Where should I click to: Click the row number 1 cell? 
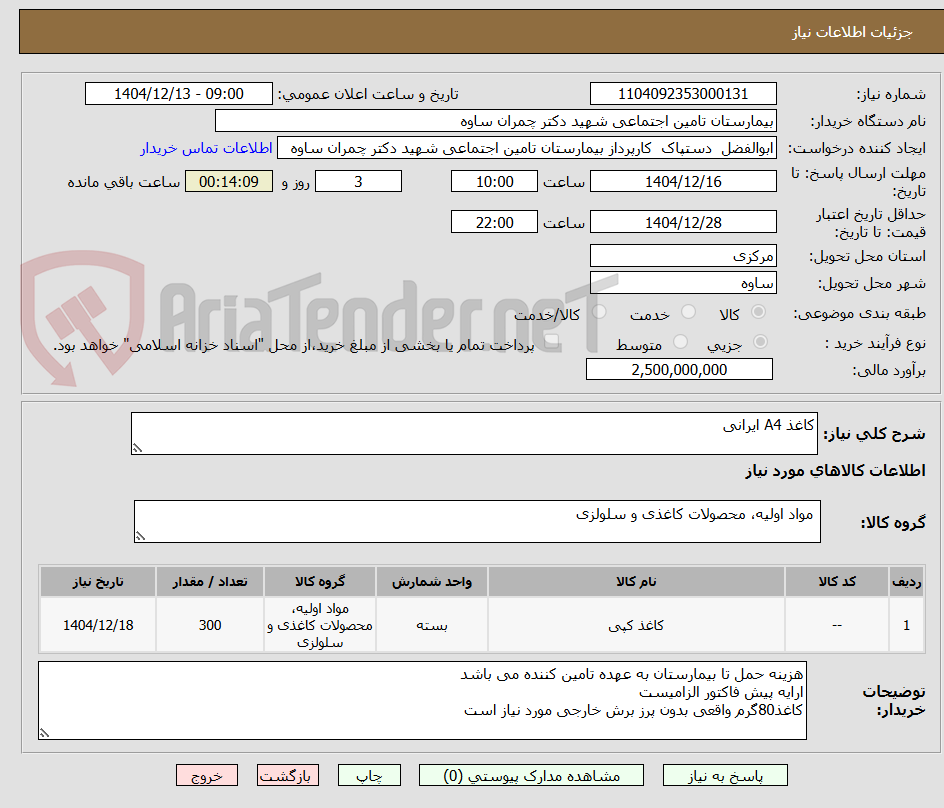tap(907, 626)
